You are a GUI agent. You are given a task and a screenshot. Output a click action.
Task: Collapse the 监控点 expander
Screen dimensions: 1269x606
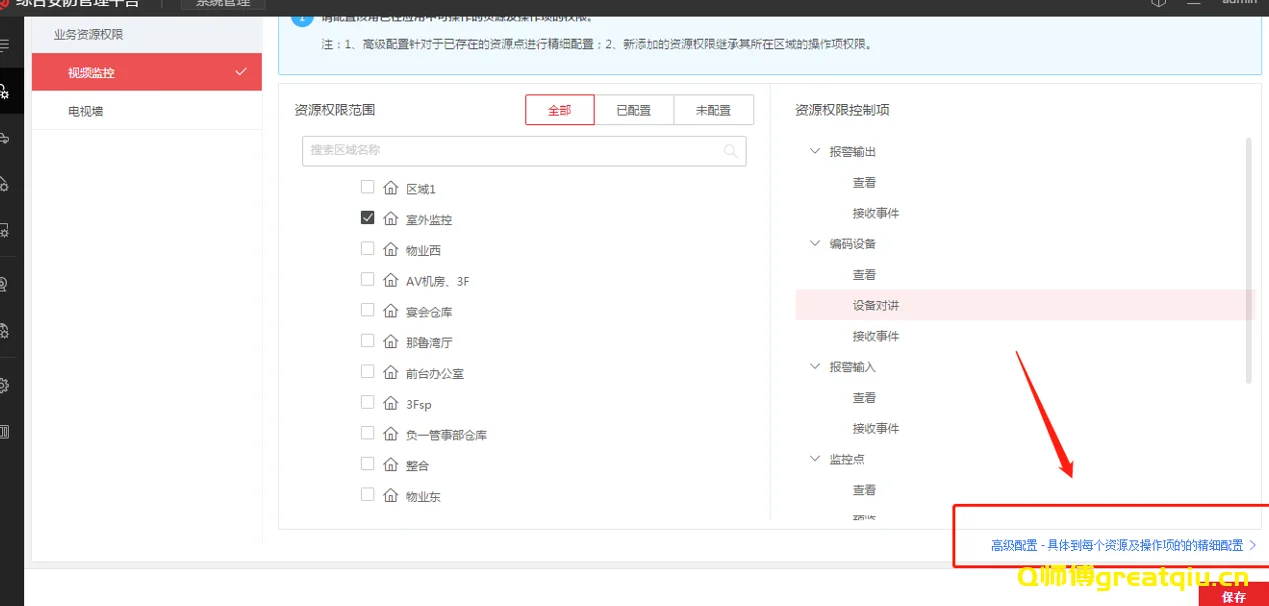pyautogui.click(x=814, y=458)
